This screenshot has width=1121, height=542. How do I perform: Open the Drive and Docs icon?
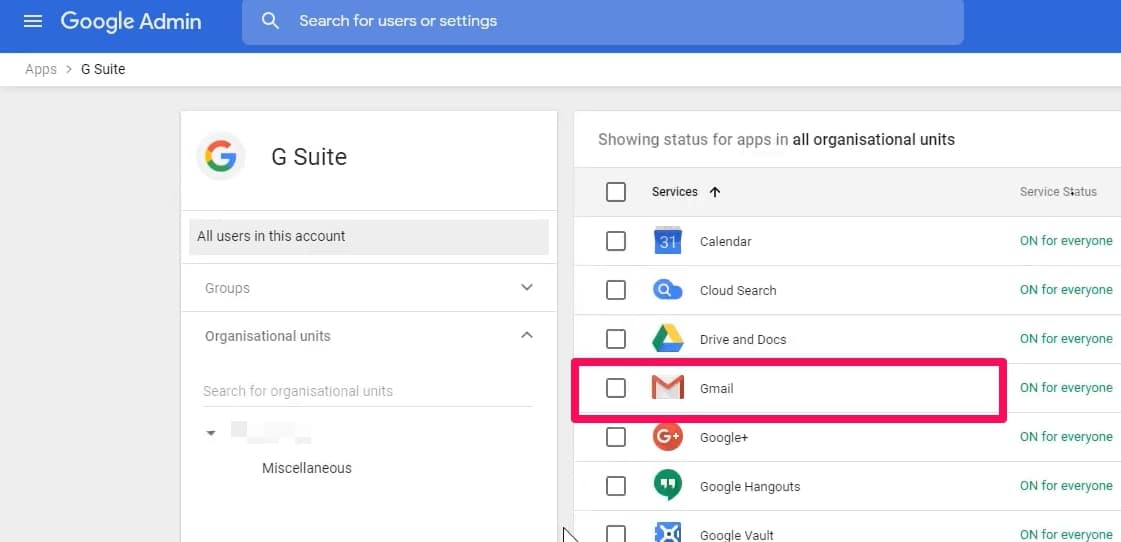click(668, 339)
